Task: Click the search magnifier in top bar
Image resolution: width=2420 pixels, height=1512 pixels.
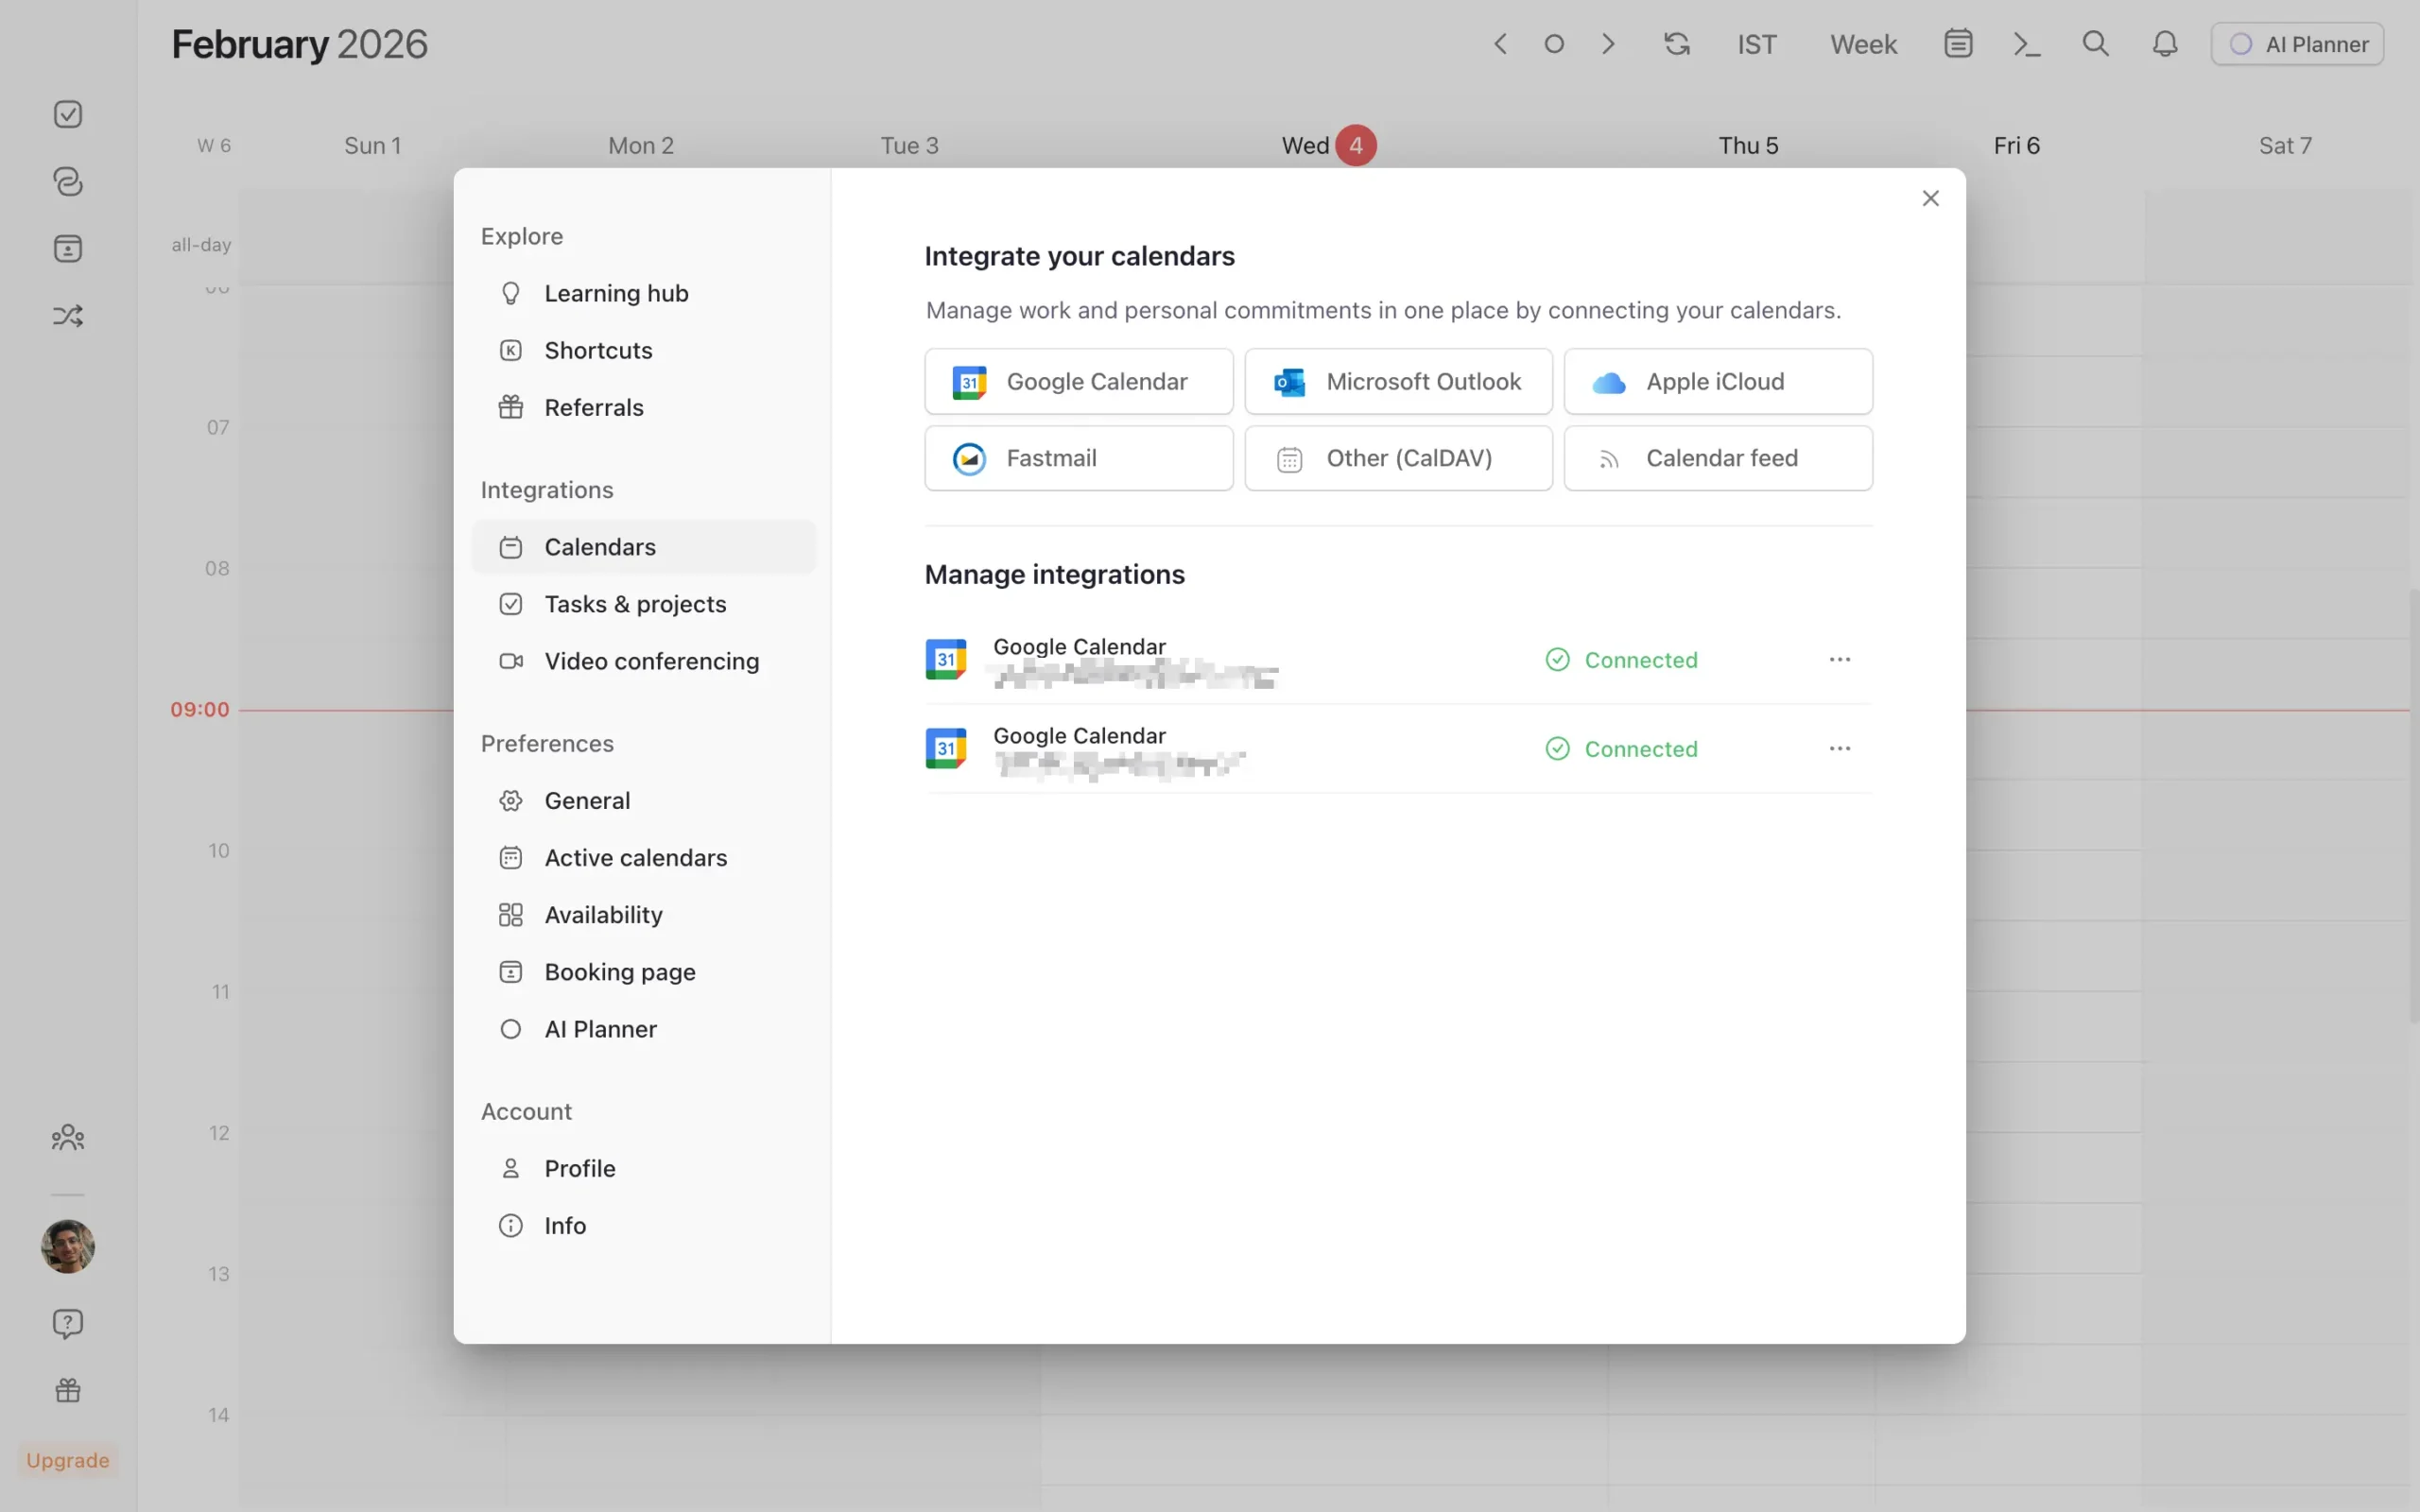Action: (2096, 43)
